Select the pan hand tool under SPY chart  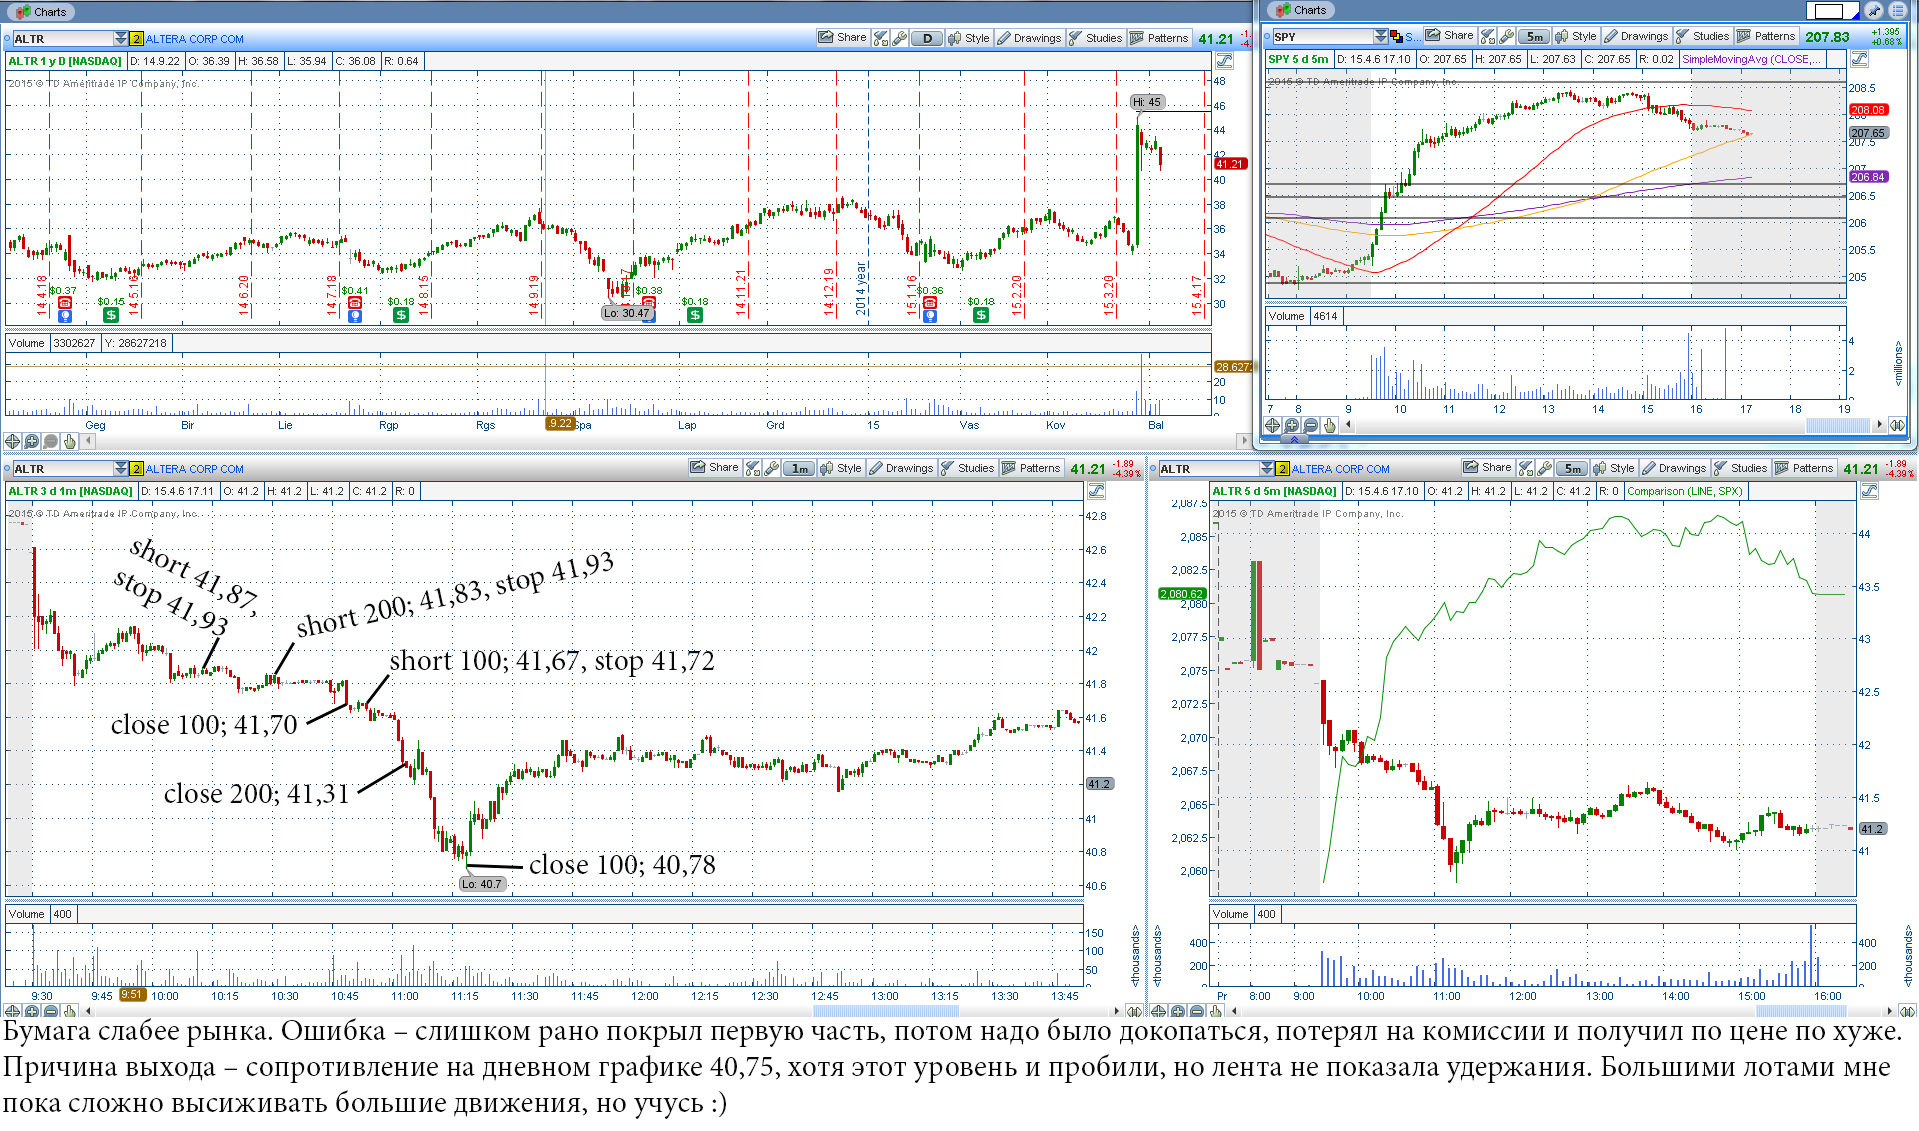click(x=1329, y=425)
